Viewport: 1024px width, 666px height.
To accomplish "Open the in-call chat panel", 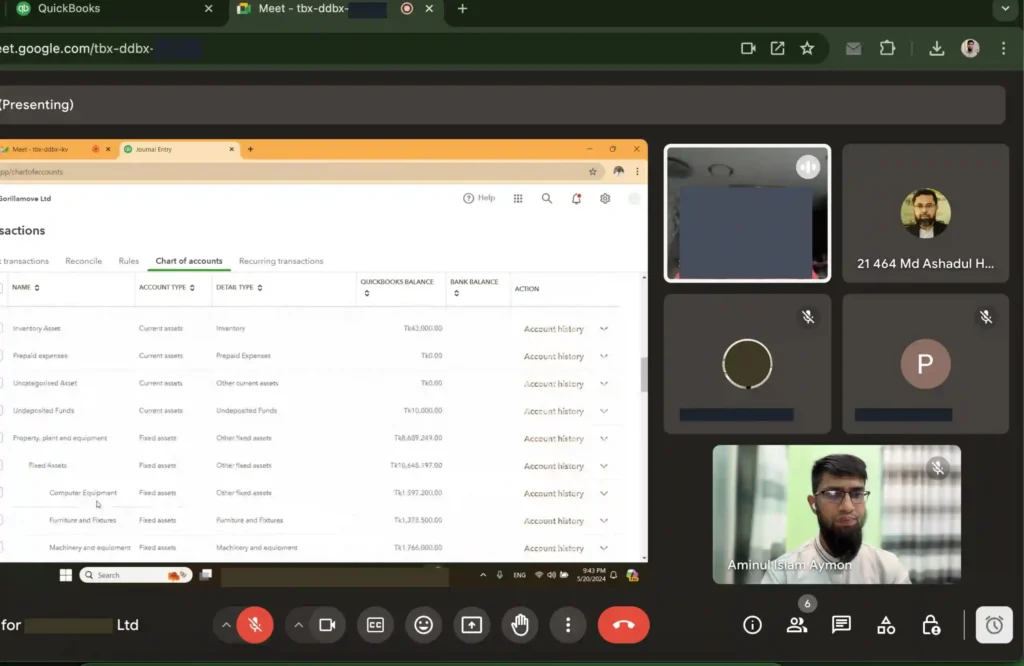I will coord(841,625).
